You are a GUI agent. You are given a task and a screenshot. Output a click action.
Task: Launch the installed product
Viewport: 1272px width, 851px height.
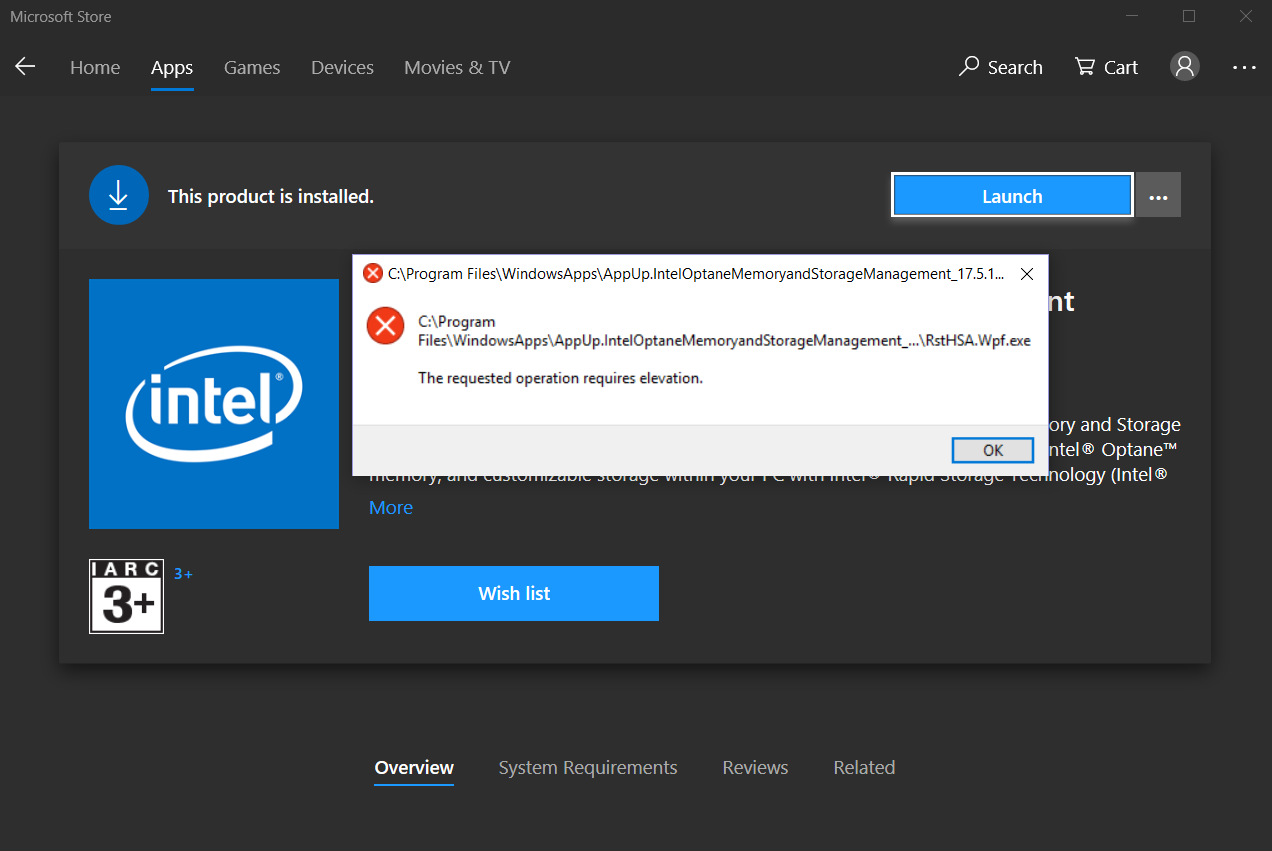click(x=1012, y=195)
